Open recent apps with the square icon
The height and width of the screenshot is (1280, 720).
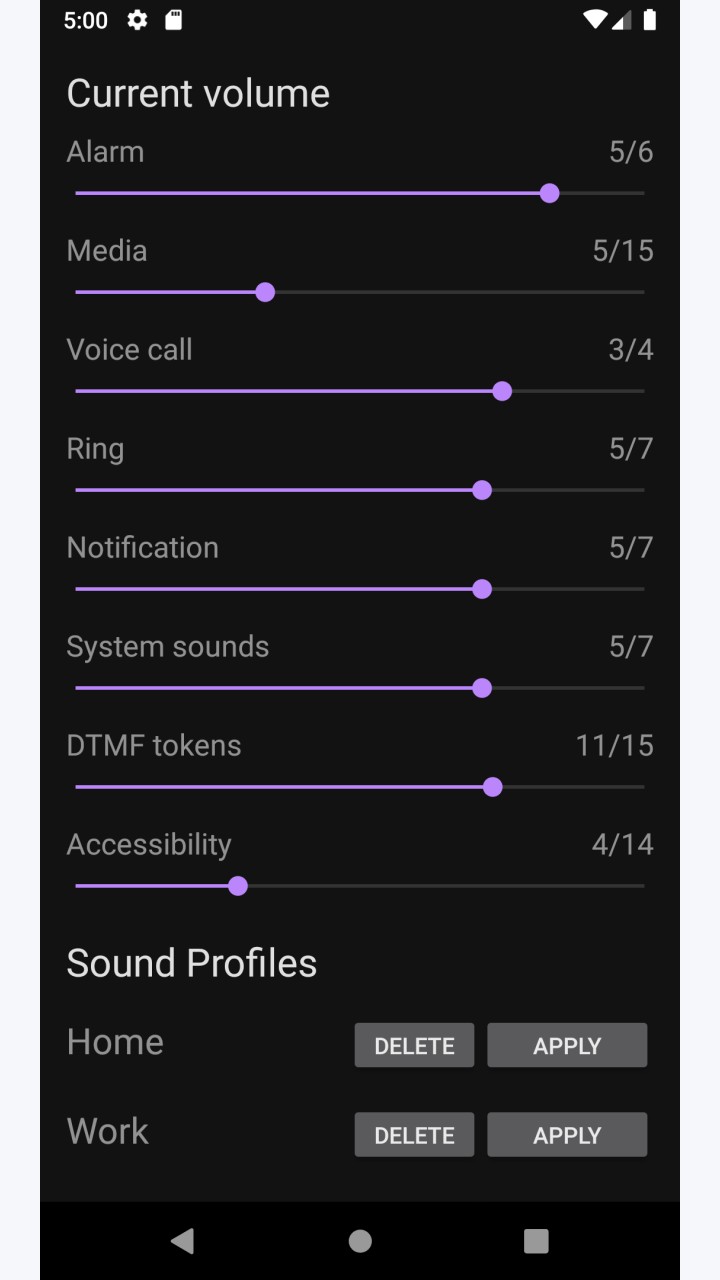[x=536, y=1241]
